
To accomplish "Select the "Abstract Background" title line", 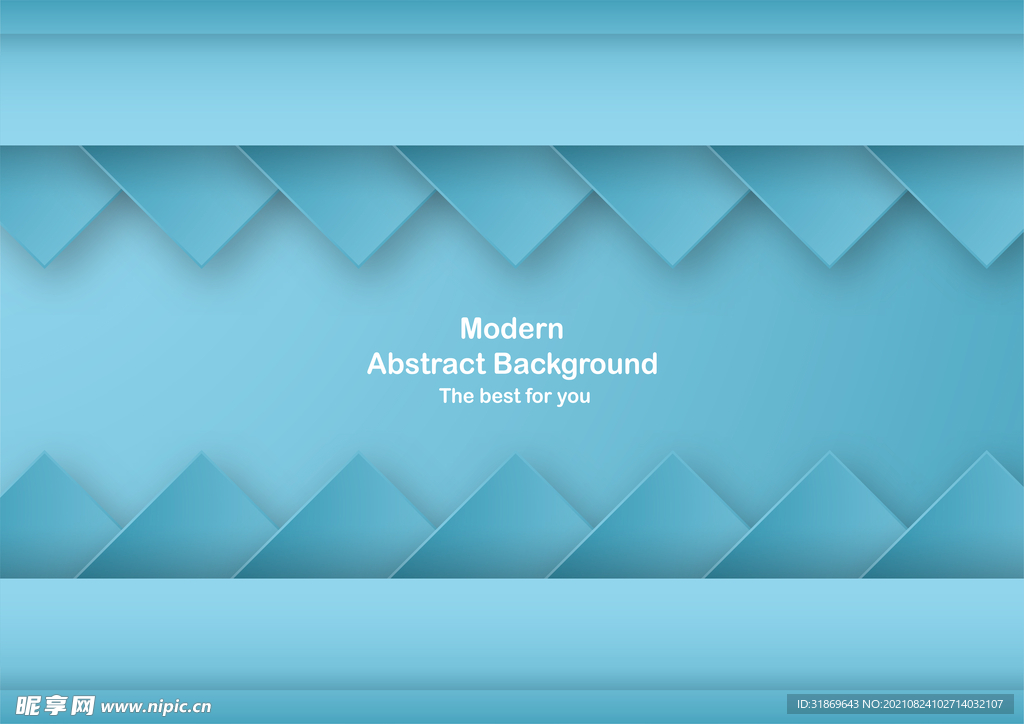I will point(512,364).
